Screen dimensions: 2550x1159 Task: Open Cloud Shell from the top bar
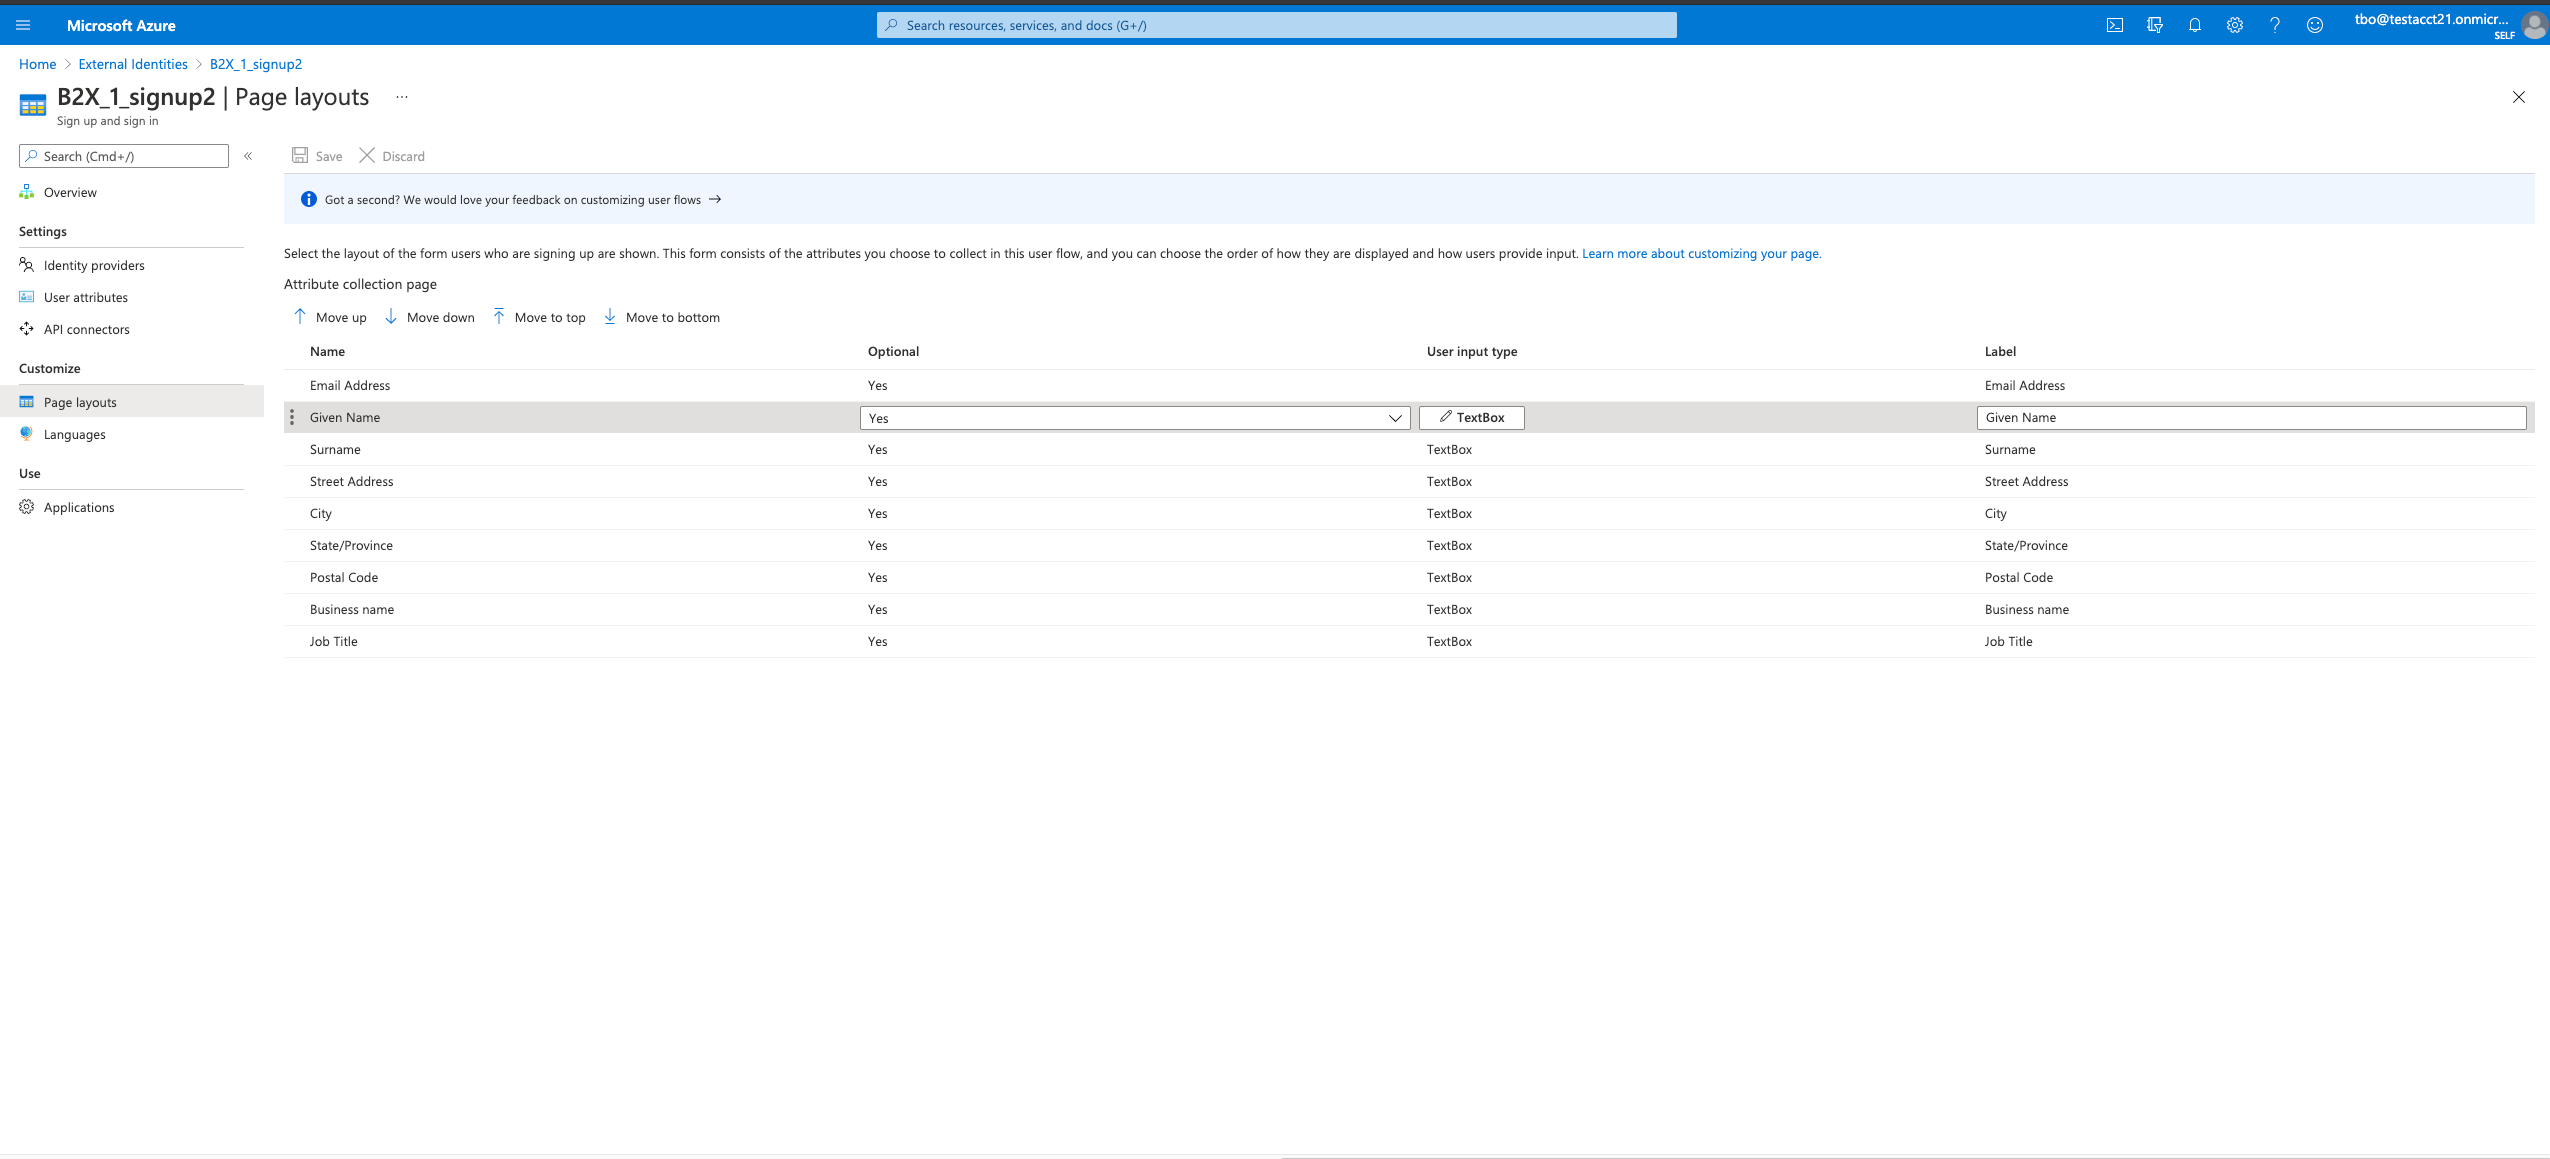click(2116, 24)
